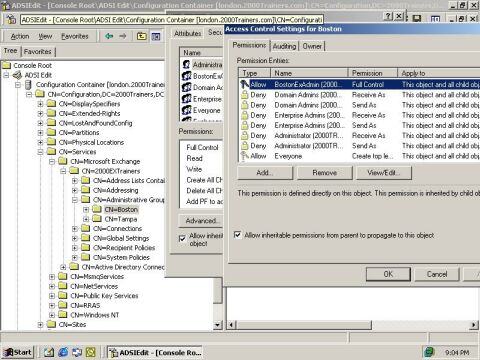The image size is (480, 360).
Task: Select CN=Recipient Policies in the tree
Action: (x=124, y=248)
